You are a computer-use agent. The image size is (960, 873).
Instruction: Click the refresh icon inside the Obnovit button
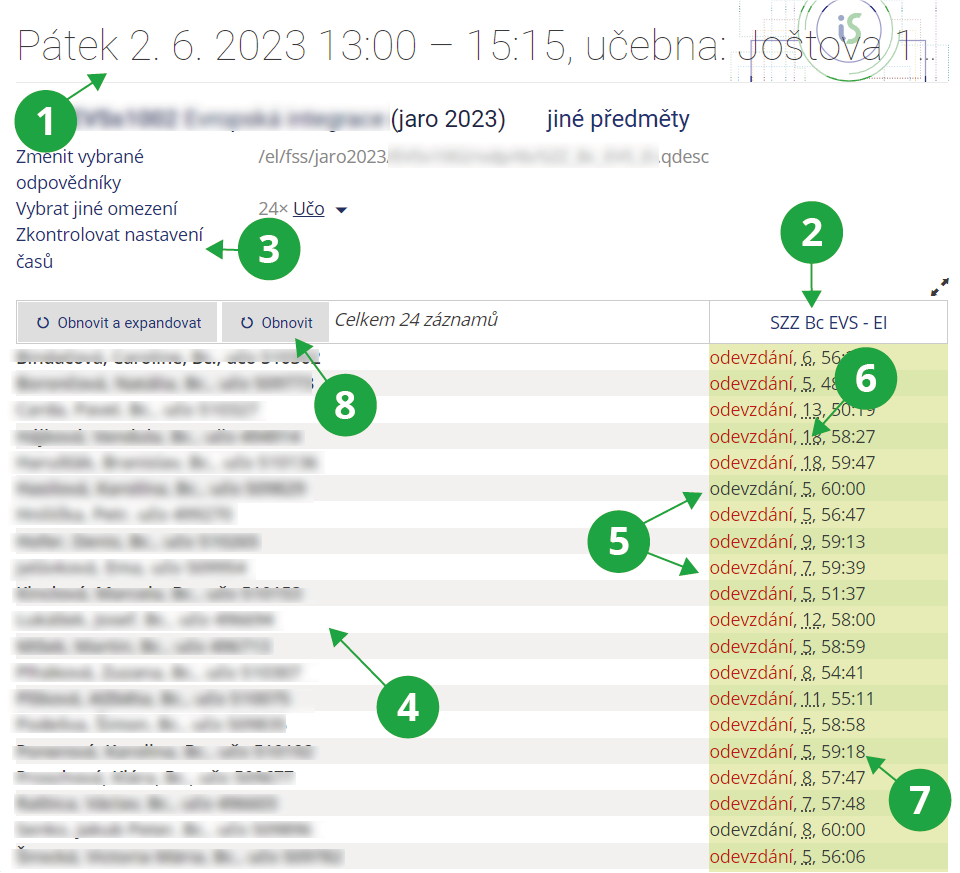pos(246,323)
